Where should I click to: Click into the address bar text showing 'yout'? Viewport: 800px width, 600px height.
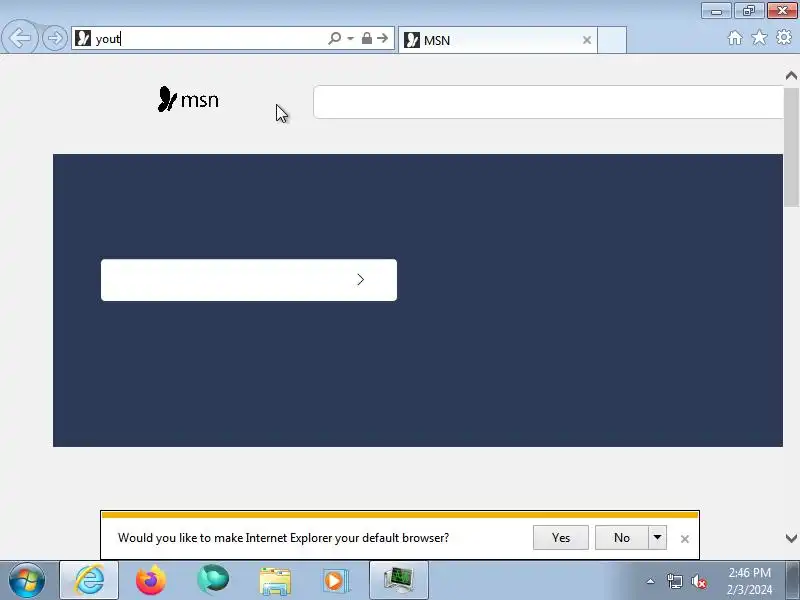point(108,39)
